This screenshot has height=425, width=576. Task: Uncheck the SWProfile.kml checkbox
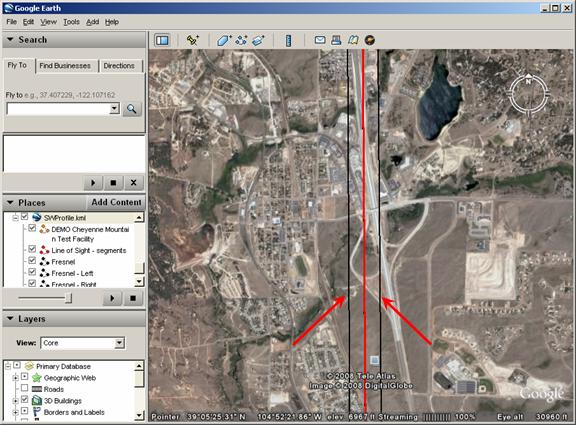(x=24, y=217)
